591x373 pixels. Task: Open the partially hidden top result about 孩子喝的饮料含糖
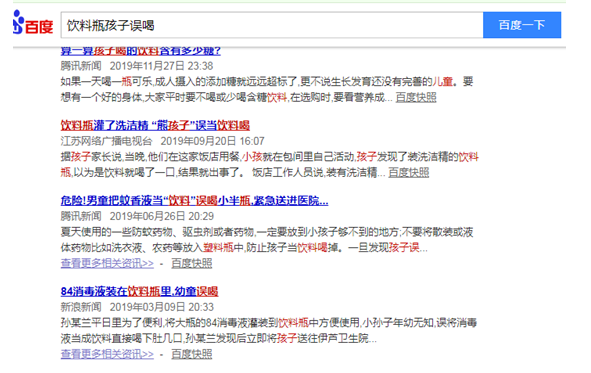141,51
